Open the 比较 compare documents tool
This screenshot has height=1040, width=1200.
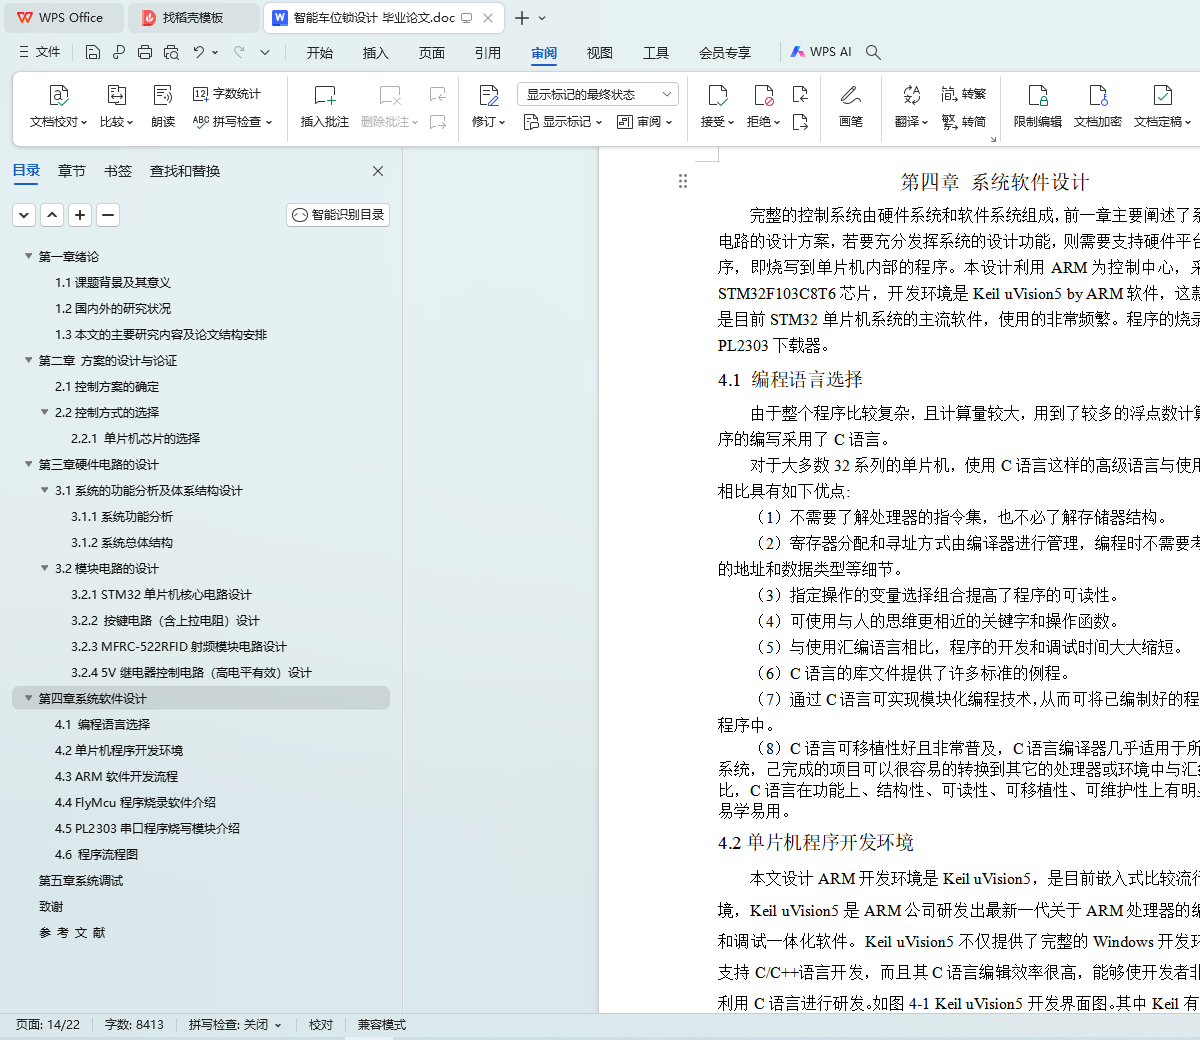(x=116, y=106)
